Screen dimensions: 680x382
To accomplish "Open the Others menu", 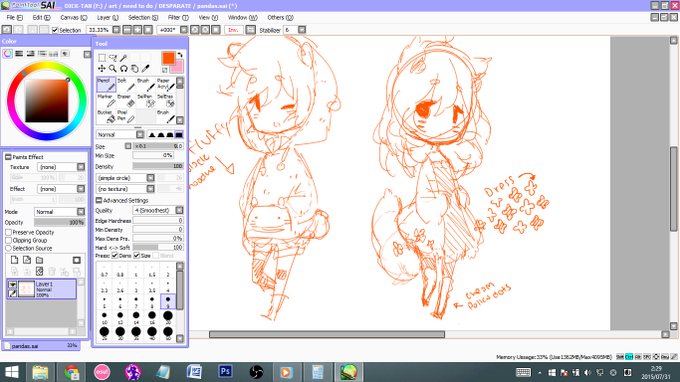I will click(x=280, y=18).
